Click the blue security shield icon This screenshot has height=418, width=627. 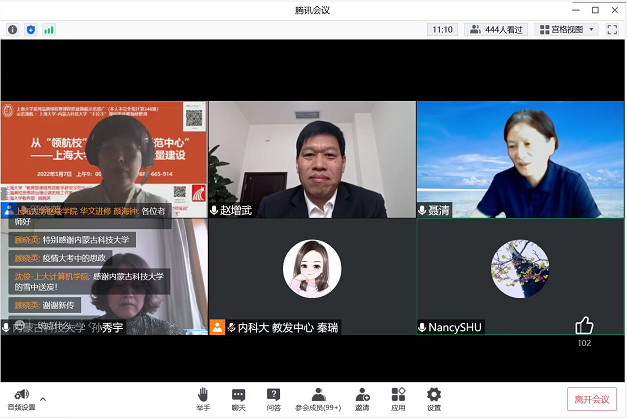pos(31,30)
